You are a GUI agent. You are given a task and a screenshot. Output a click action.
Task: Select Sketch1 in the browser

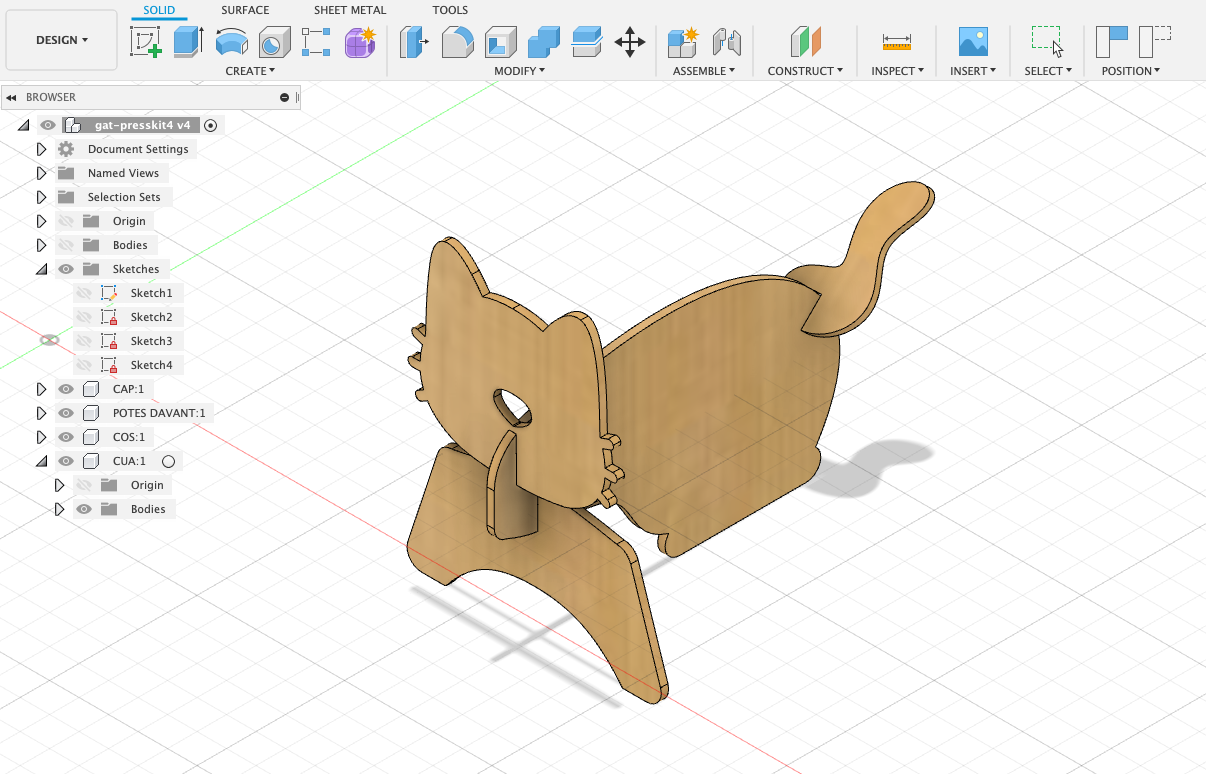pyautogui.click(x=151, y=292)
